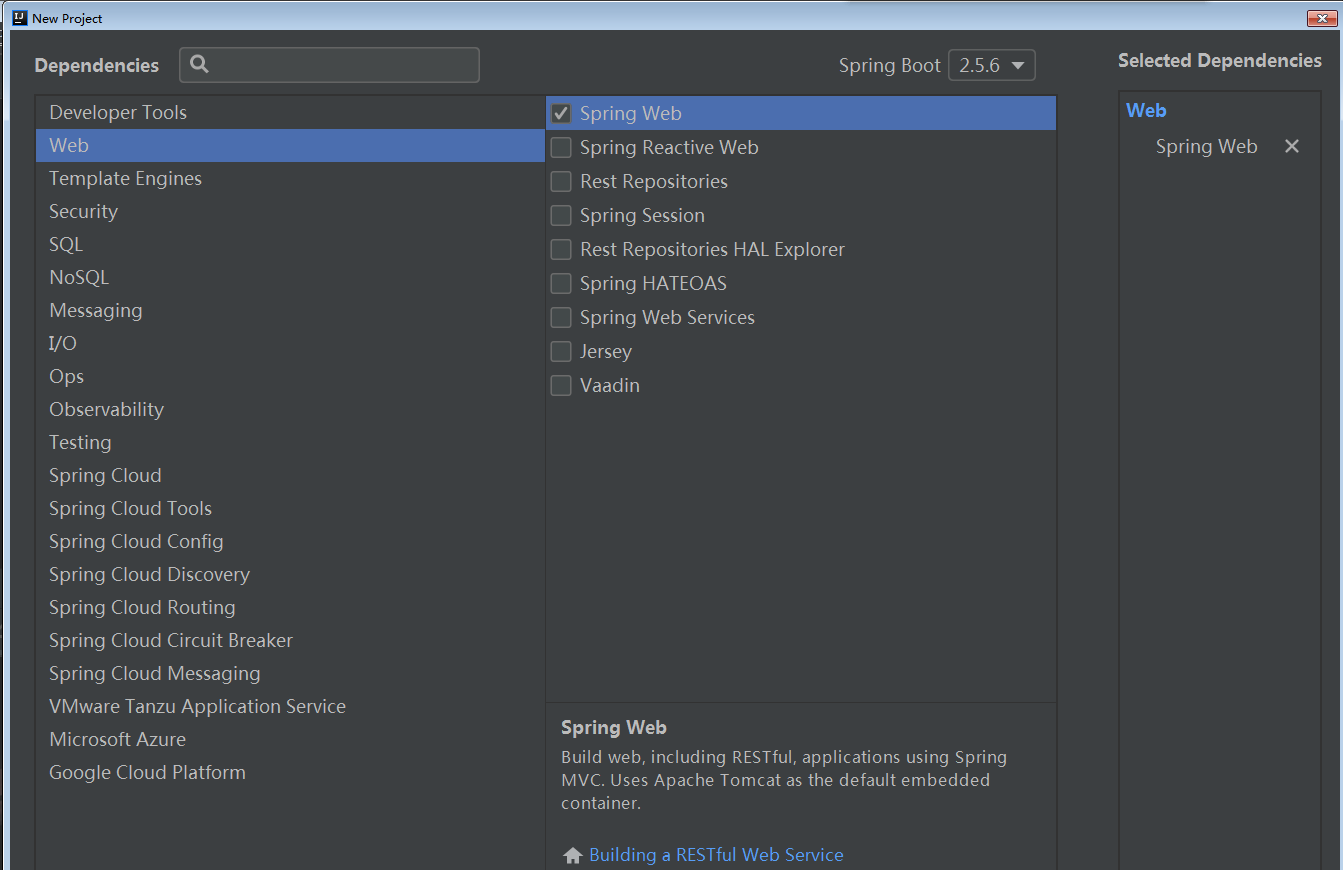Open the Building a RESTful Web Service link
The image size is (1343, 870).
[x=716, y=855]
